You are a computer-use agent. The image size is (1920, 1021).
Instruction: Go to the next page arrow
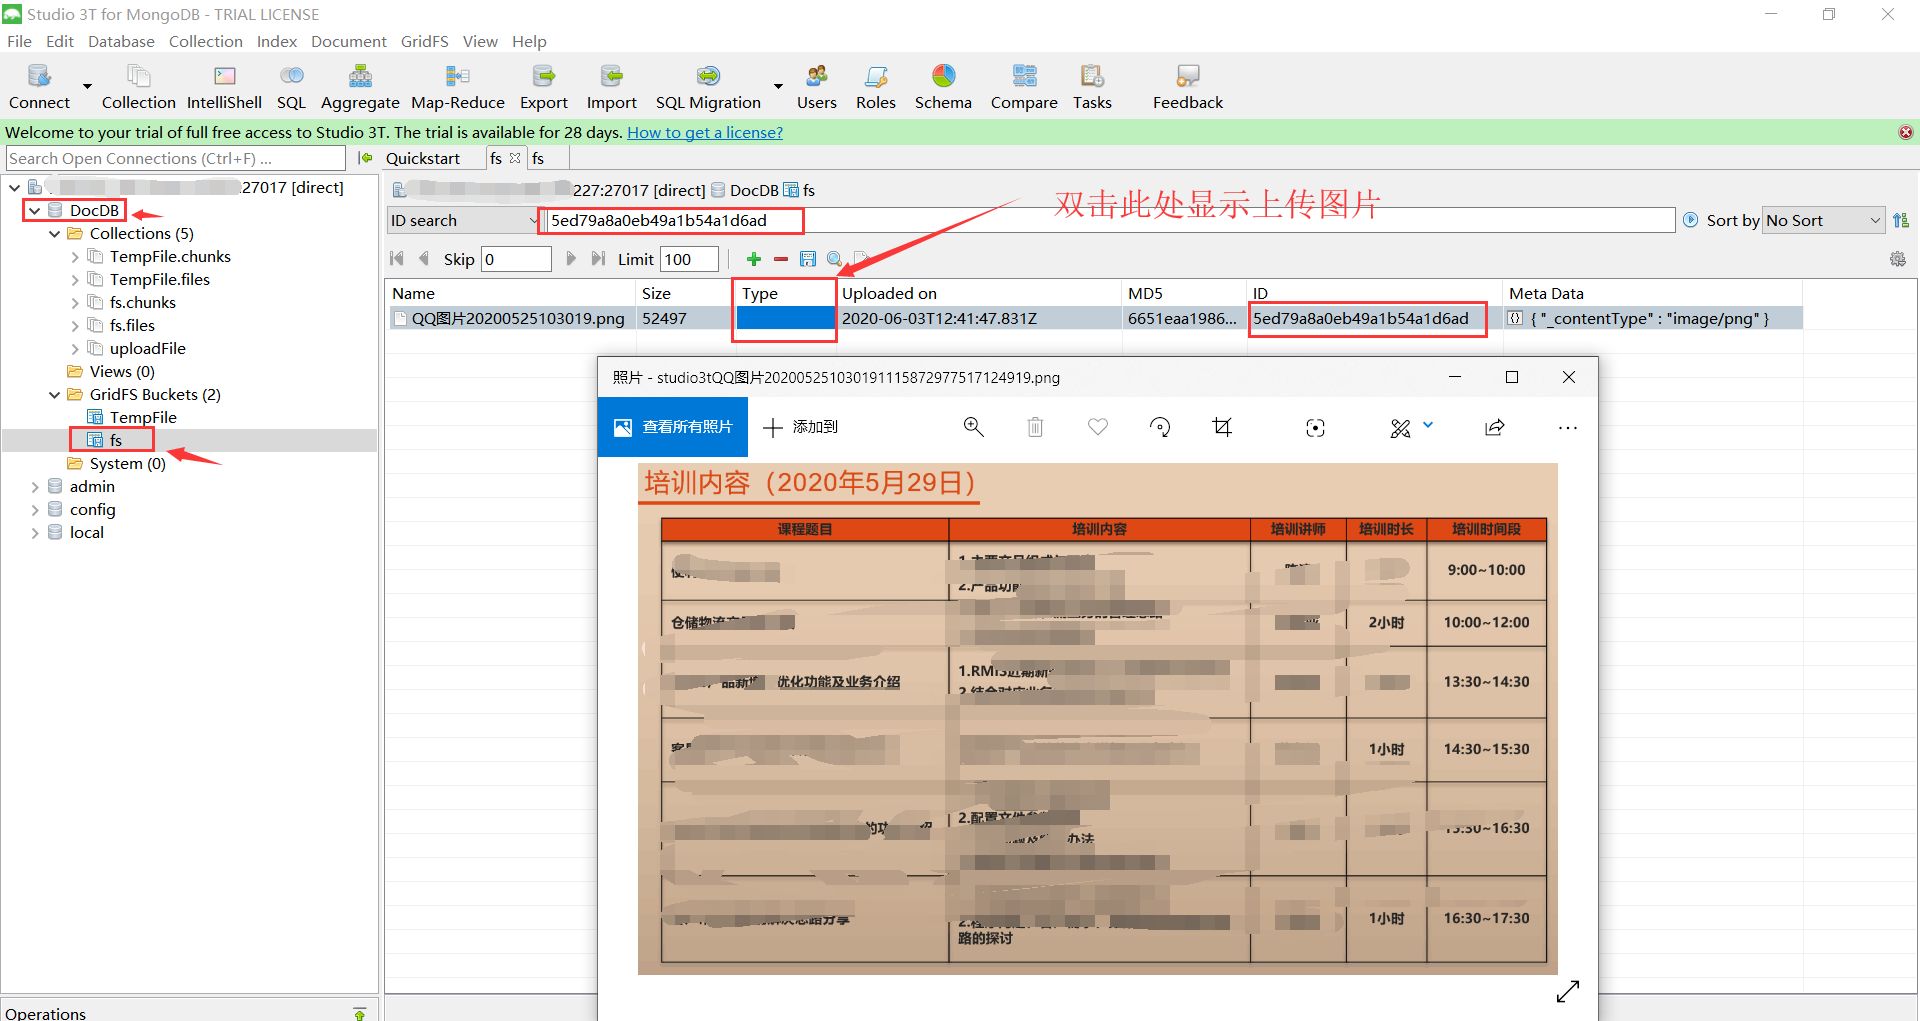[x=571, y=259]
